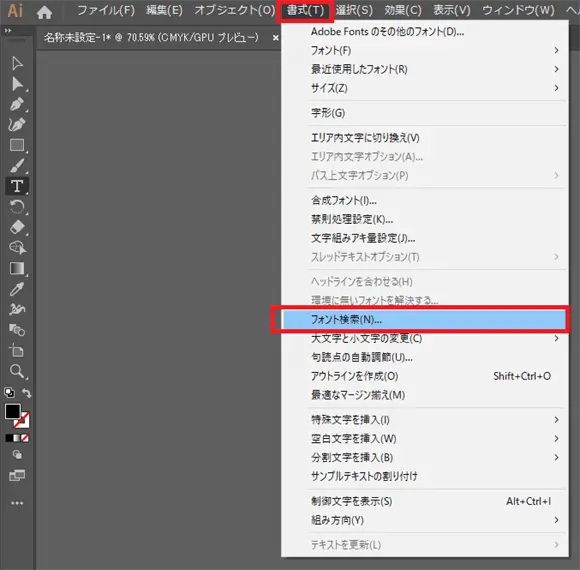Choose サンプルテキストの割り付け item
The image size is (580, 570).
425,476
